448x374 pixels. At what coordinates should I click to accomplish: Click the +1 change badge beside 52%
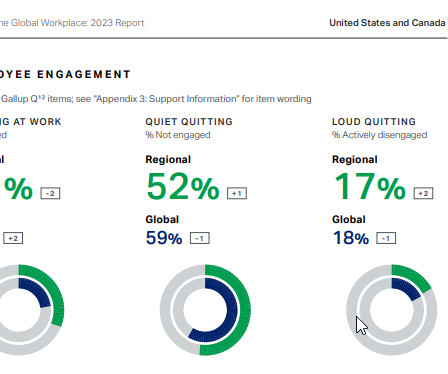tap(237, 193)
